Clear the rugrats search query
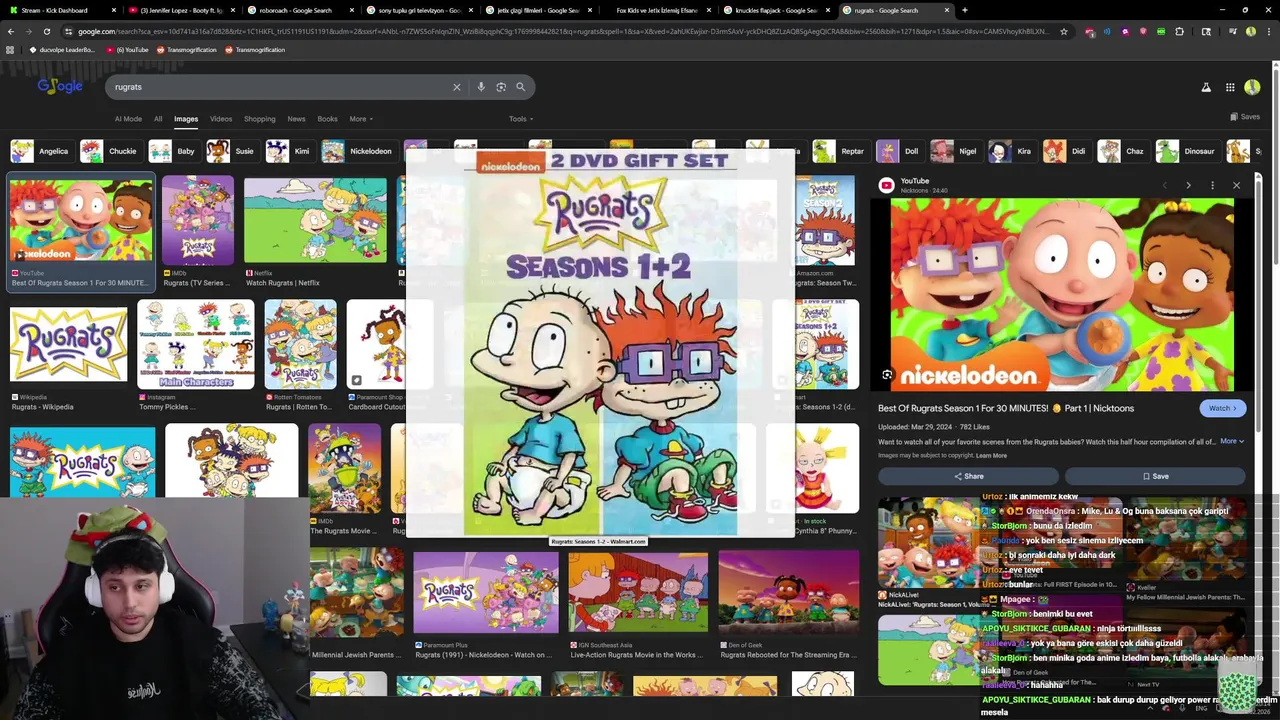This screenshot has height=720, width=1280. (457, 87)
